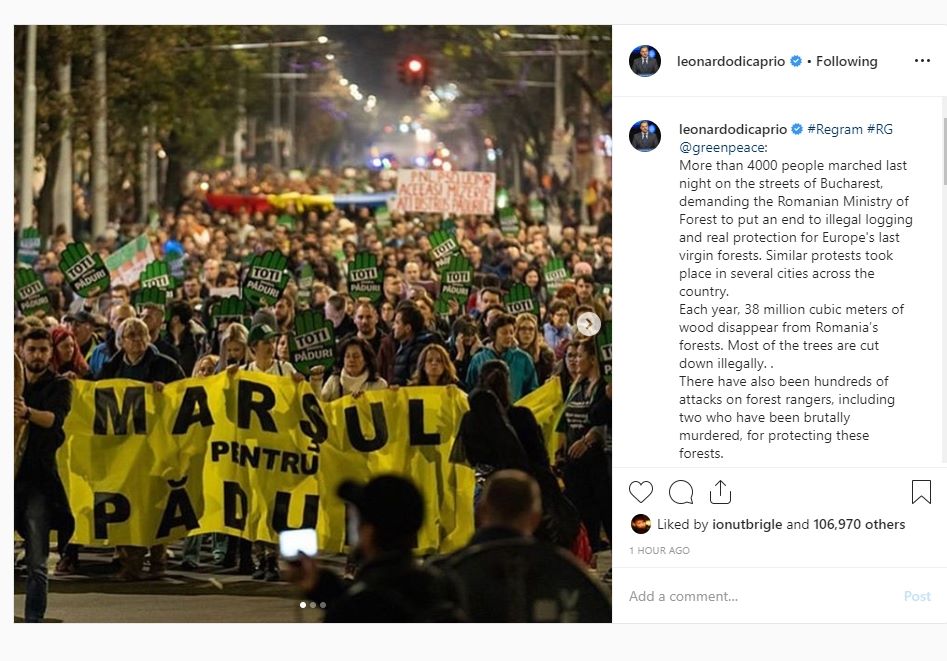947x661 pixels.
Task: Open the three-dot more options menu
Action: coord(922,60)
